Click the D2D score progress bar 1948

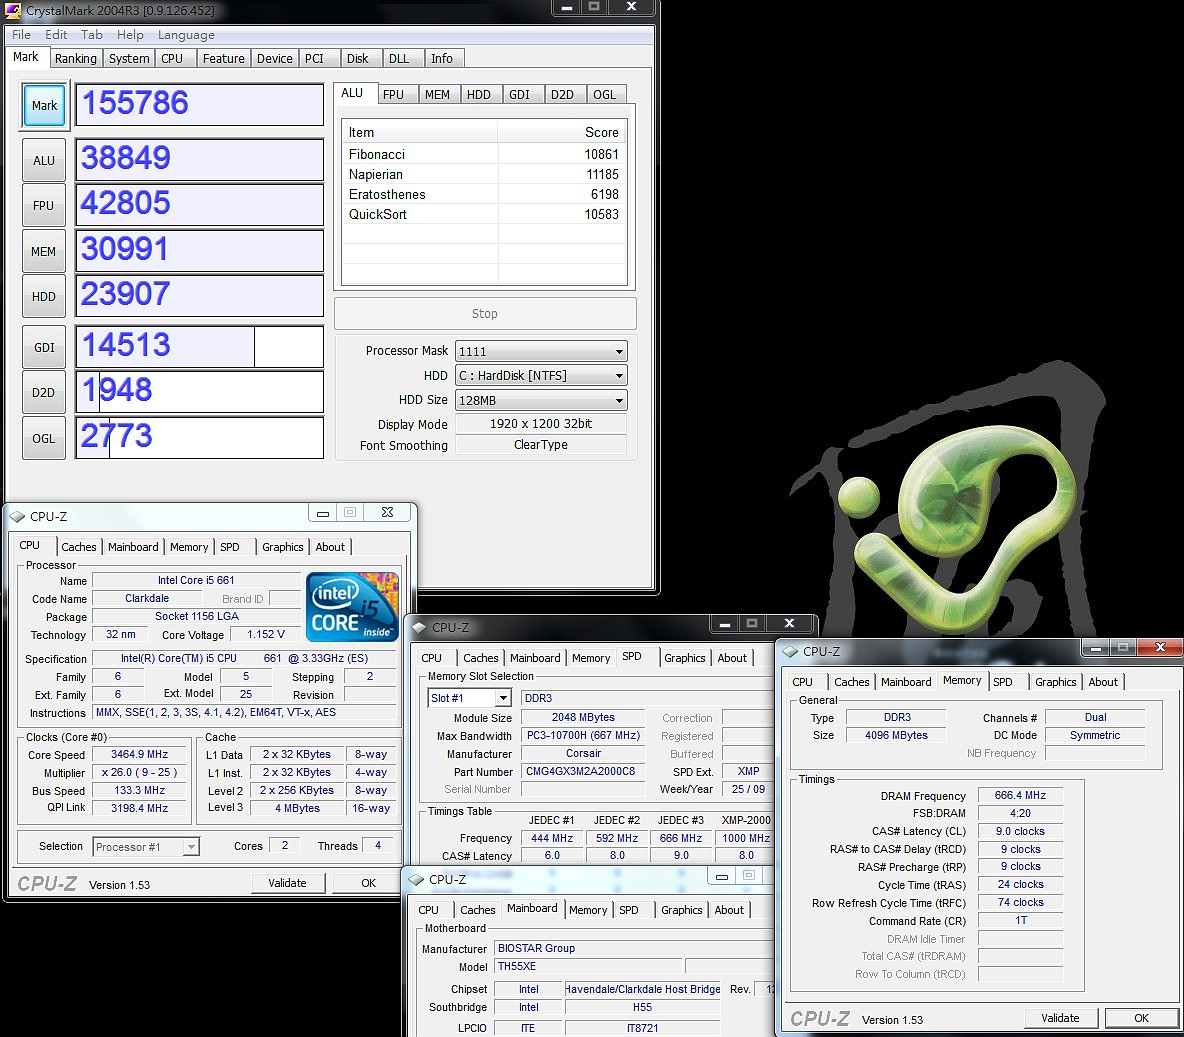coord(199,391)
